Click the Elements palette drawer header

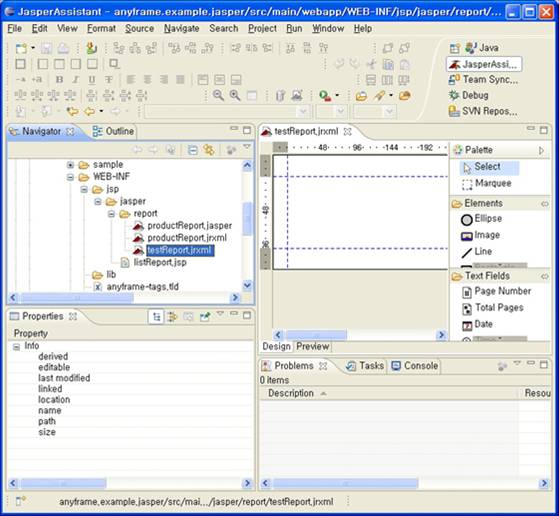[500, 204]
